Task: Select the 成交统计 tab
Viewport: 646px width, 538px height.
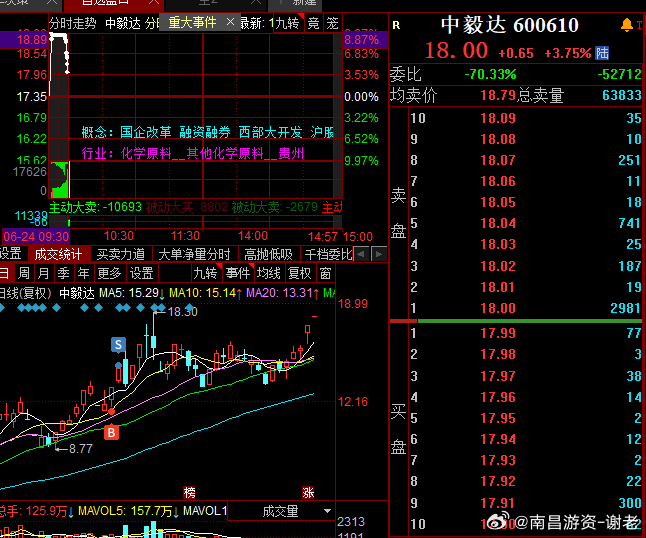Action: tap(58, 254)
